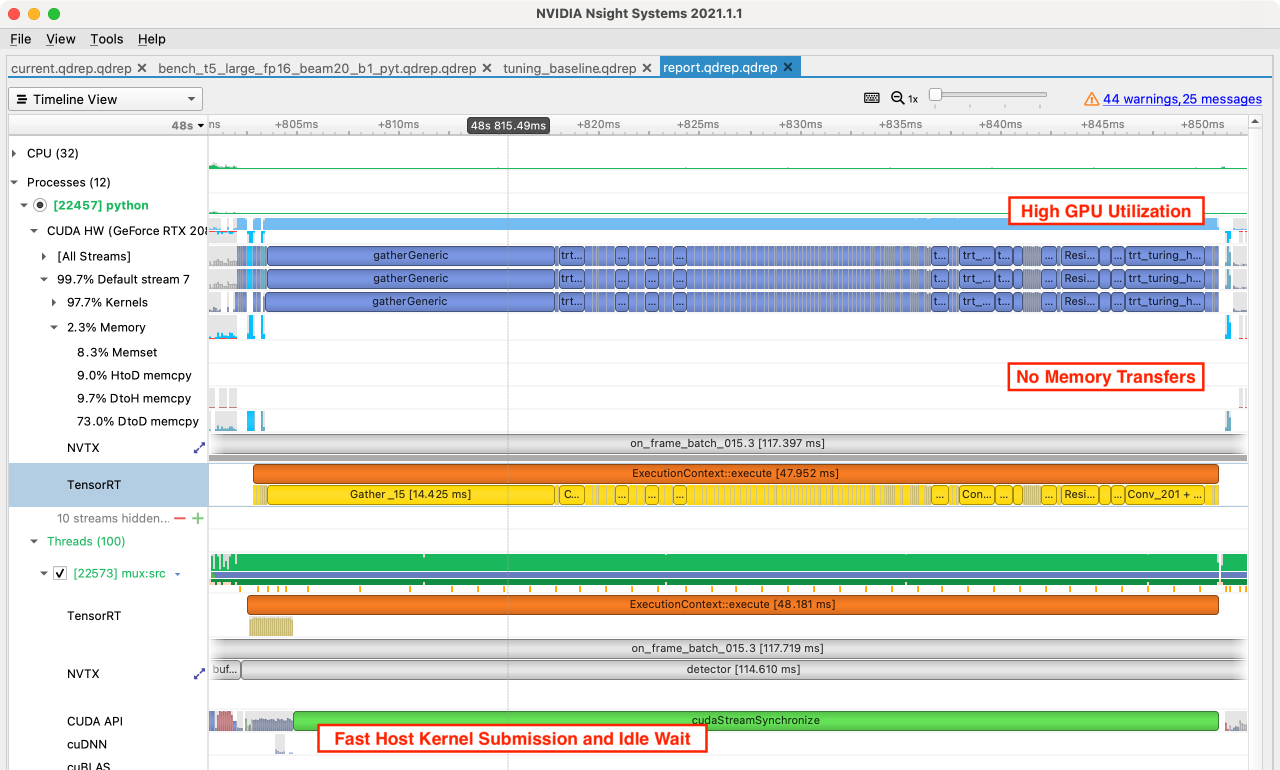This screenshot has width=1280, height=770.
Task: Click the keyboard shortcuts icon
Action: click(x=872, y=98)
